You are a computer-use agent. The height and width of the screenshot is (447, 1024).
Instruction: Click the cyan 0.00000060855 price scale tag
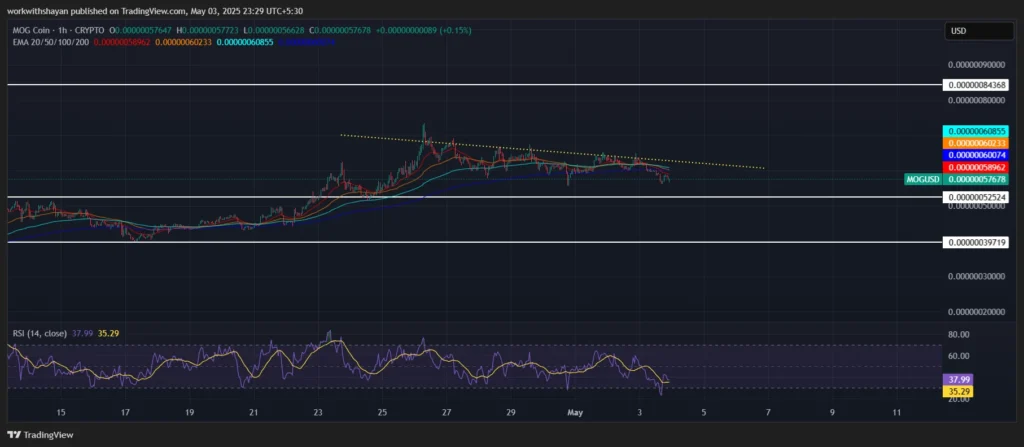click(978, 131)
